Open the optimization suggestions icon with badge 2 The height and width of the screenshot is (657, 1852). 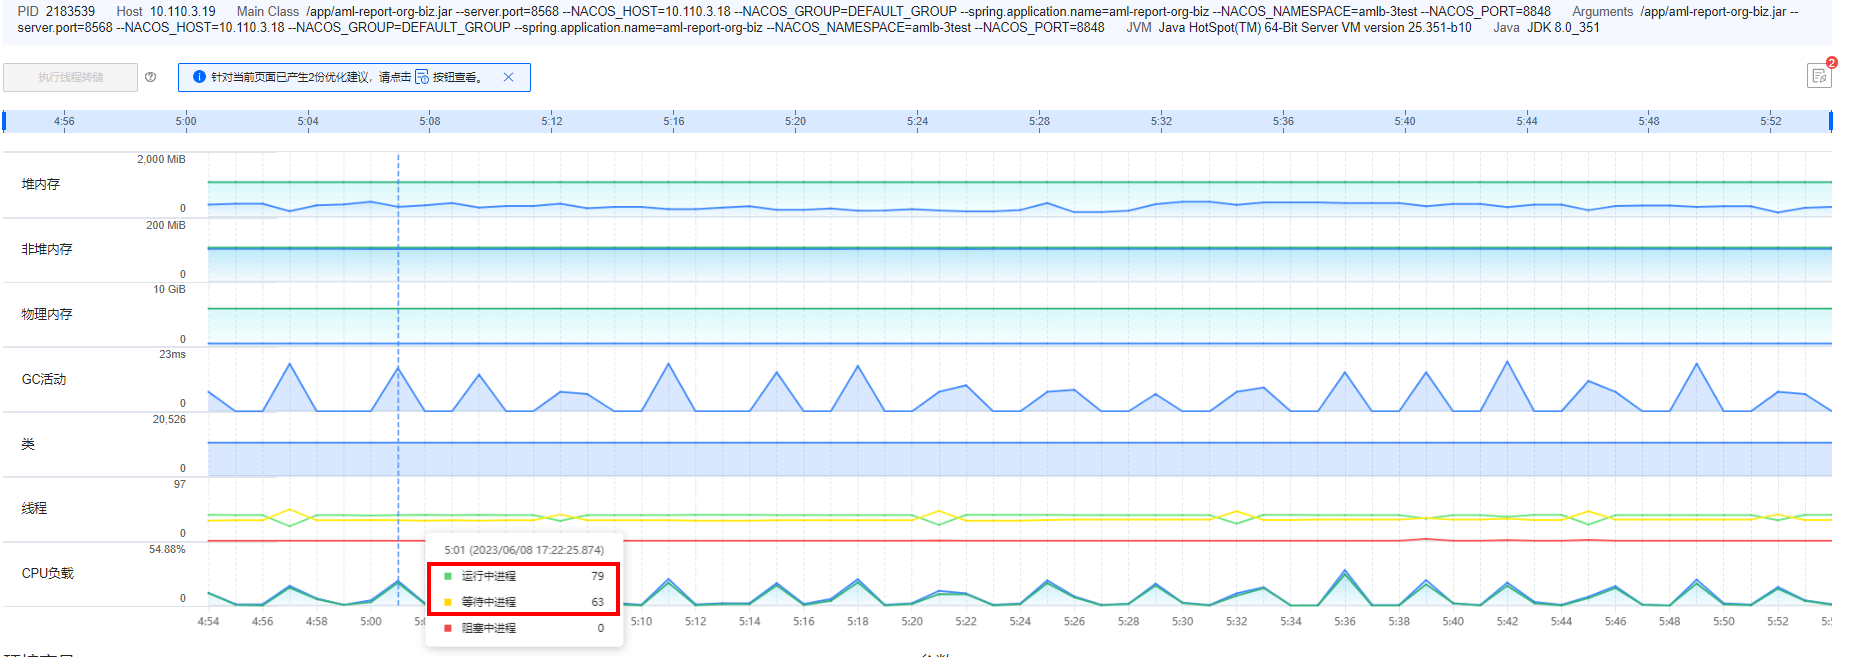pyautogui.click(x=1819, y=76)
